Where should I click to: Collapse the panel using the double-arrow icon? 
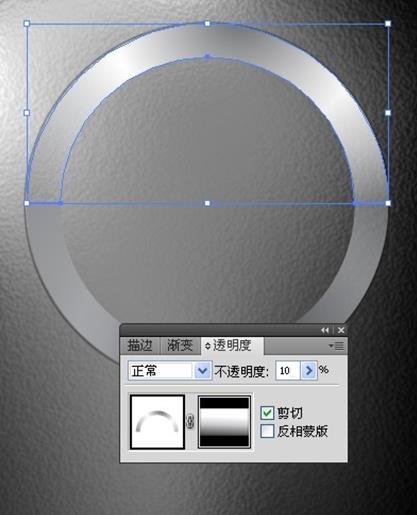pyautogui.click(x=325, y=330)
